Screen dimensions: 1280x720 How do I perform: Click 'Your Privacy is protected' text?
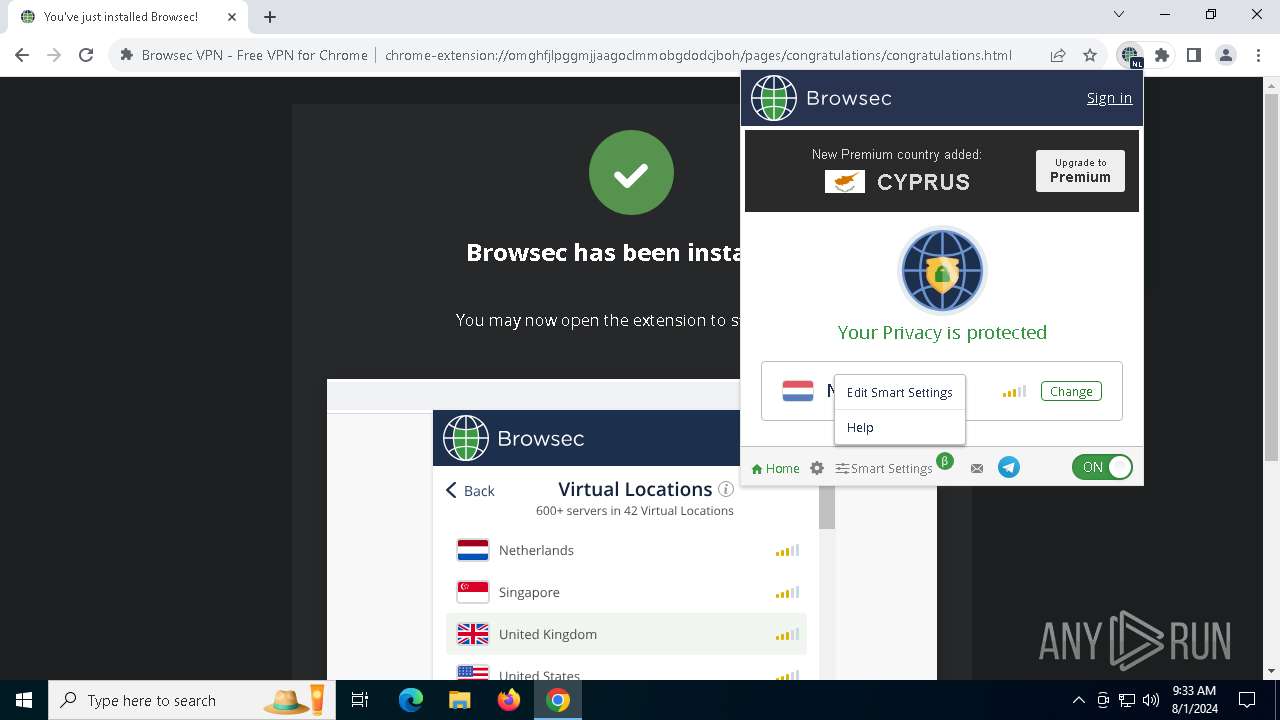pos(942,332)
